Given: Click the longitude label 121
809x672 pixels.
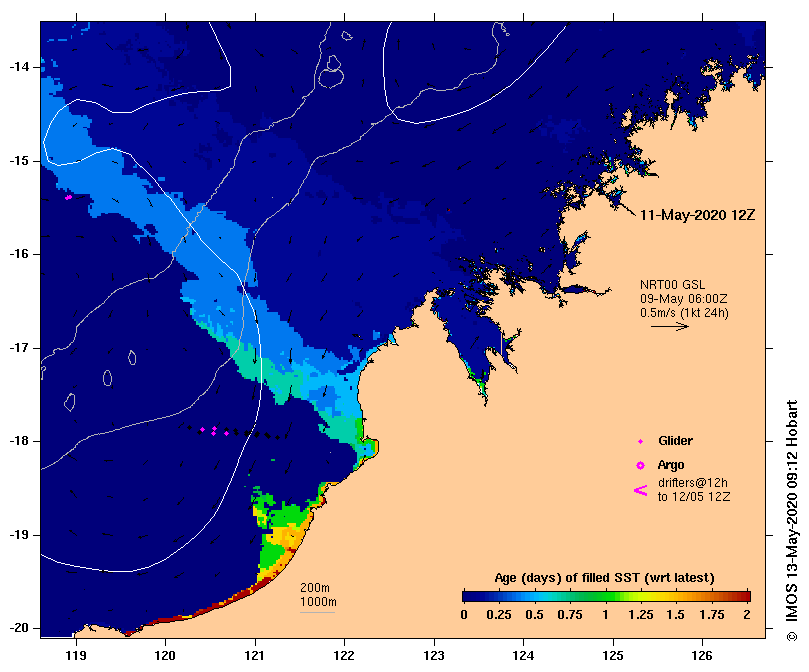Looking at the screenshot, I should point(255,655).
